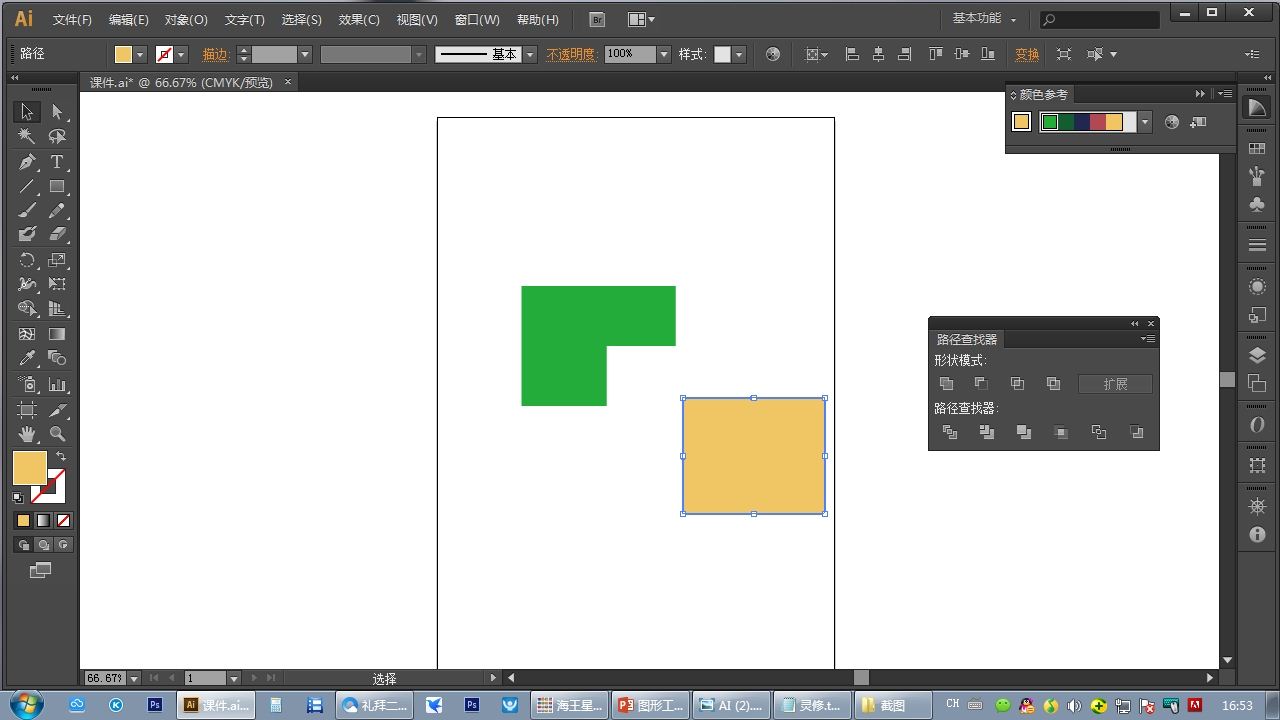Click Minus Back in the Pathfinder row
This screenshot has height=720, width=1280.
pos(1136,432)
